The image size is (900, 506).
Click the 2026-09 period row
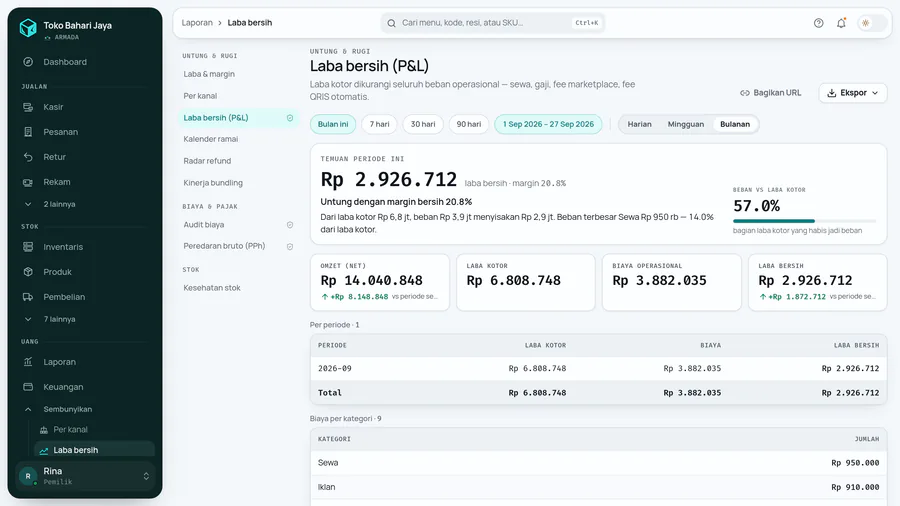pyautogui.click(x=599, y=368)
